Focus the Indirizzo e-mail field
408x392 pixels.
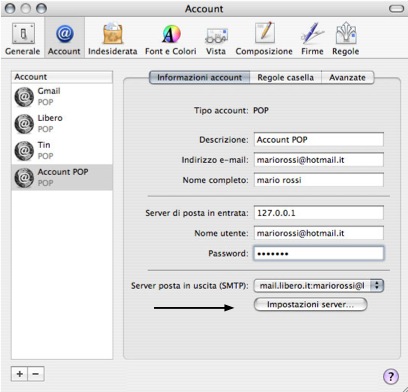pyautogui.click(x=319, y=160)
